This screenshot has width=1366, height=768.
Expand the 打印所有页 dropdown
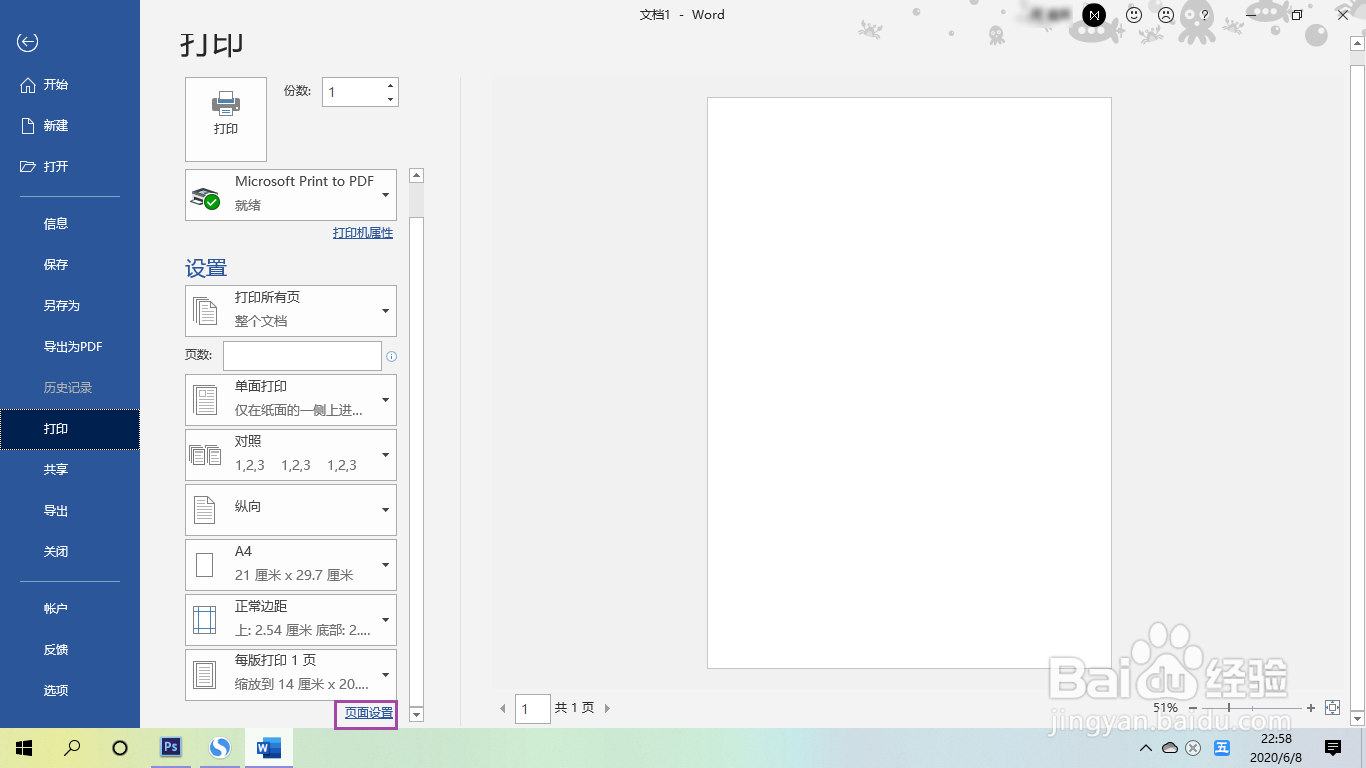pos(291,311)
